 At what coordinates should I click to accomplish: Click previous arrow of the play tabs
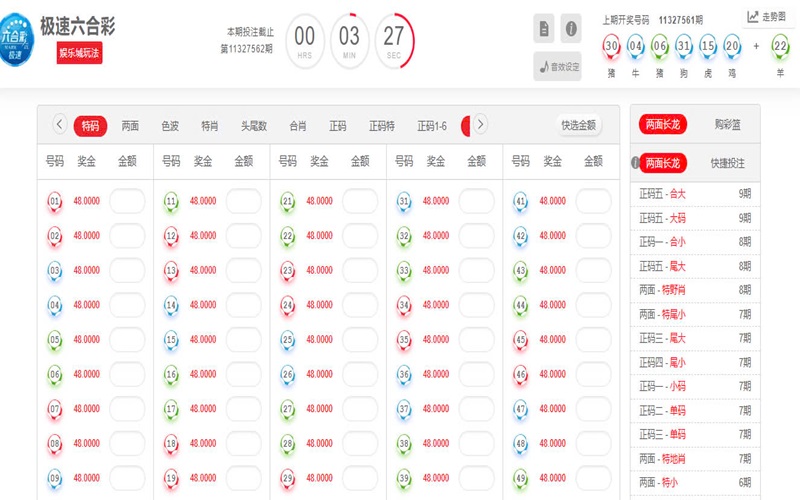coord(60,124)
